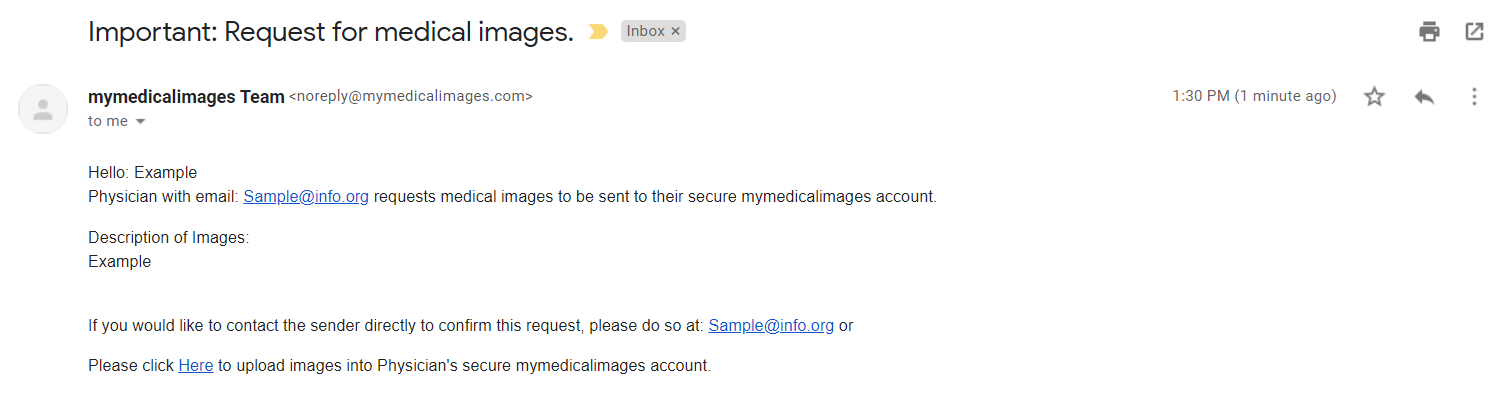
Task: Click the "Hello: Example" greeting line
Action: [142, 173]
